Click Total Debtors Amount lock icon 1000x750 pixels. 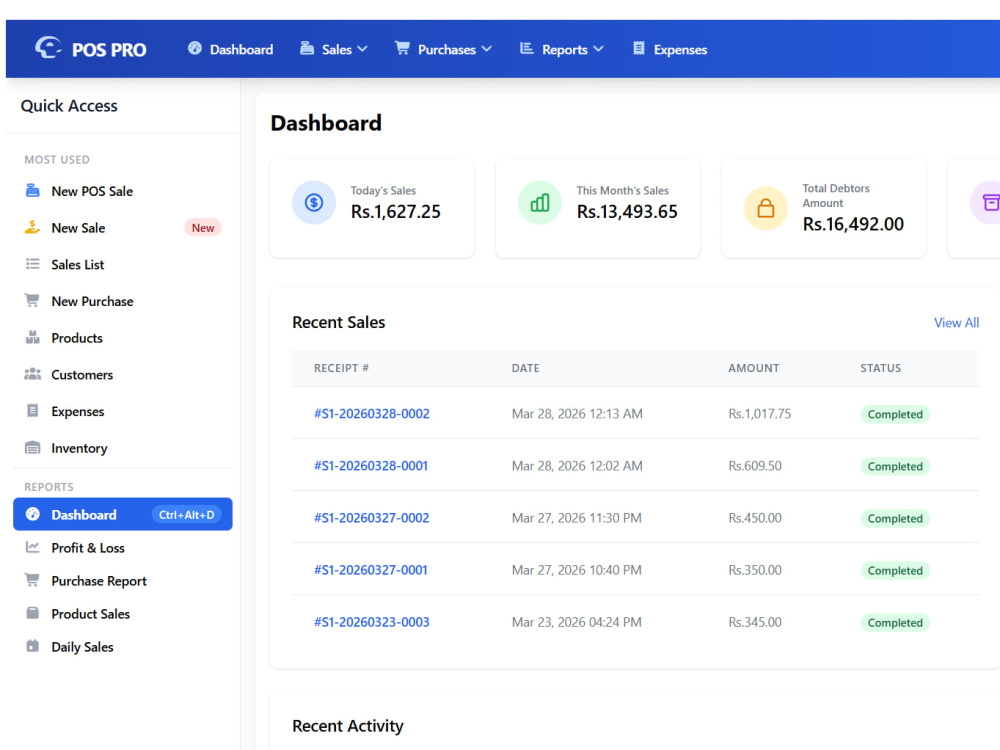point(765,209)
